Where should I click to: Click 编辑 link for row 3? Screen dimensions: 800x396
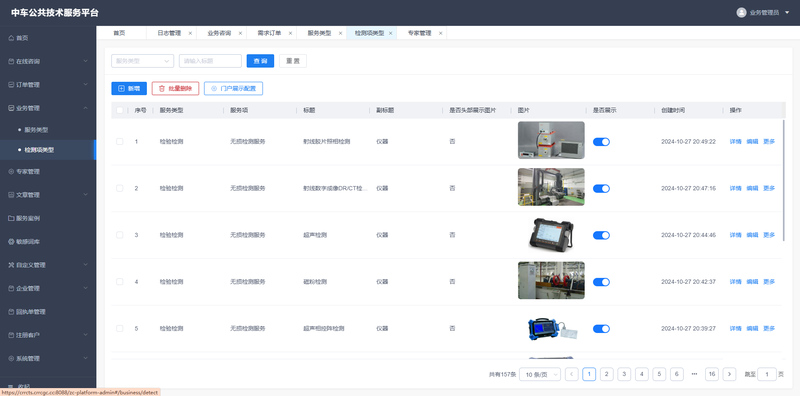click(x=752, y=235)
